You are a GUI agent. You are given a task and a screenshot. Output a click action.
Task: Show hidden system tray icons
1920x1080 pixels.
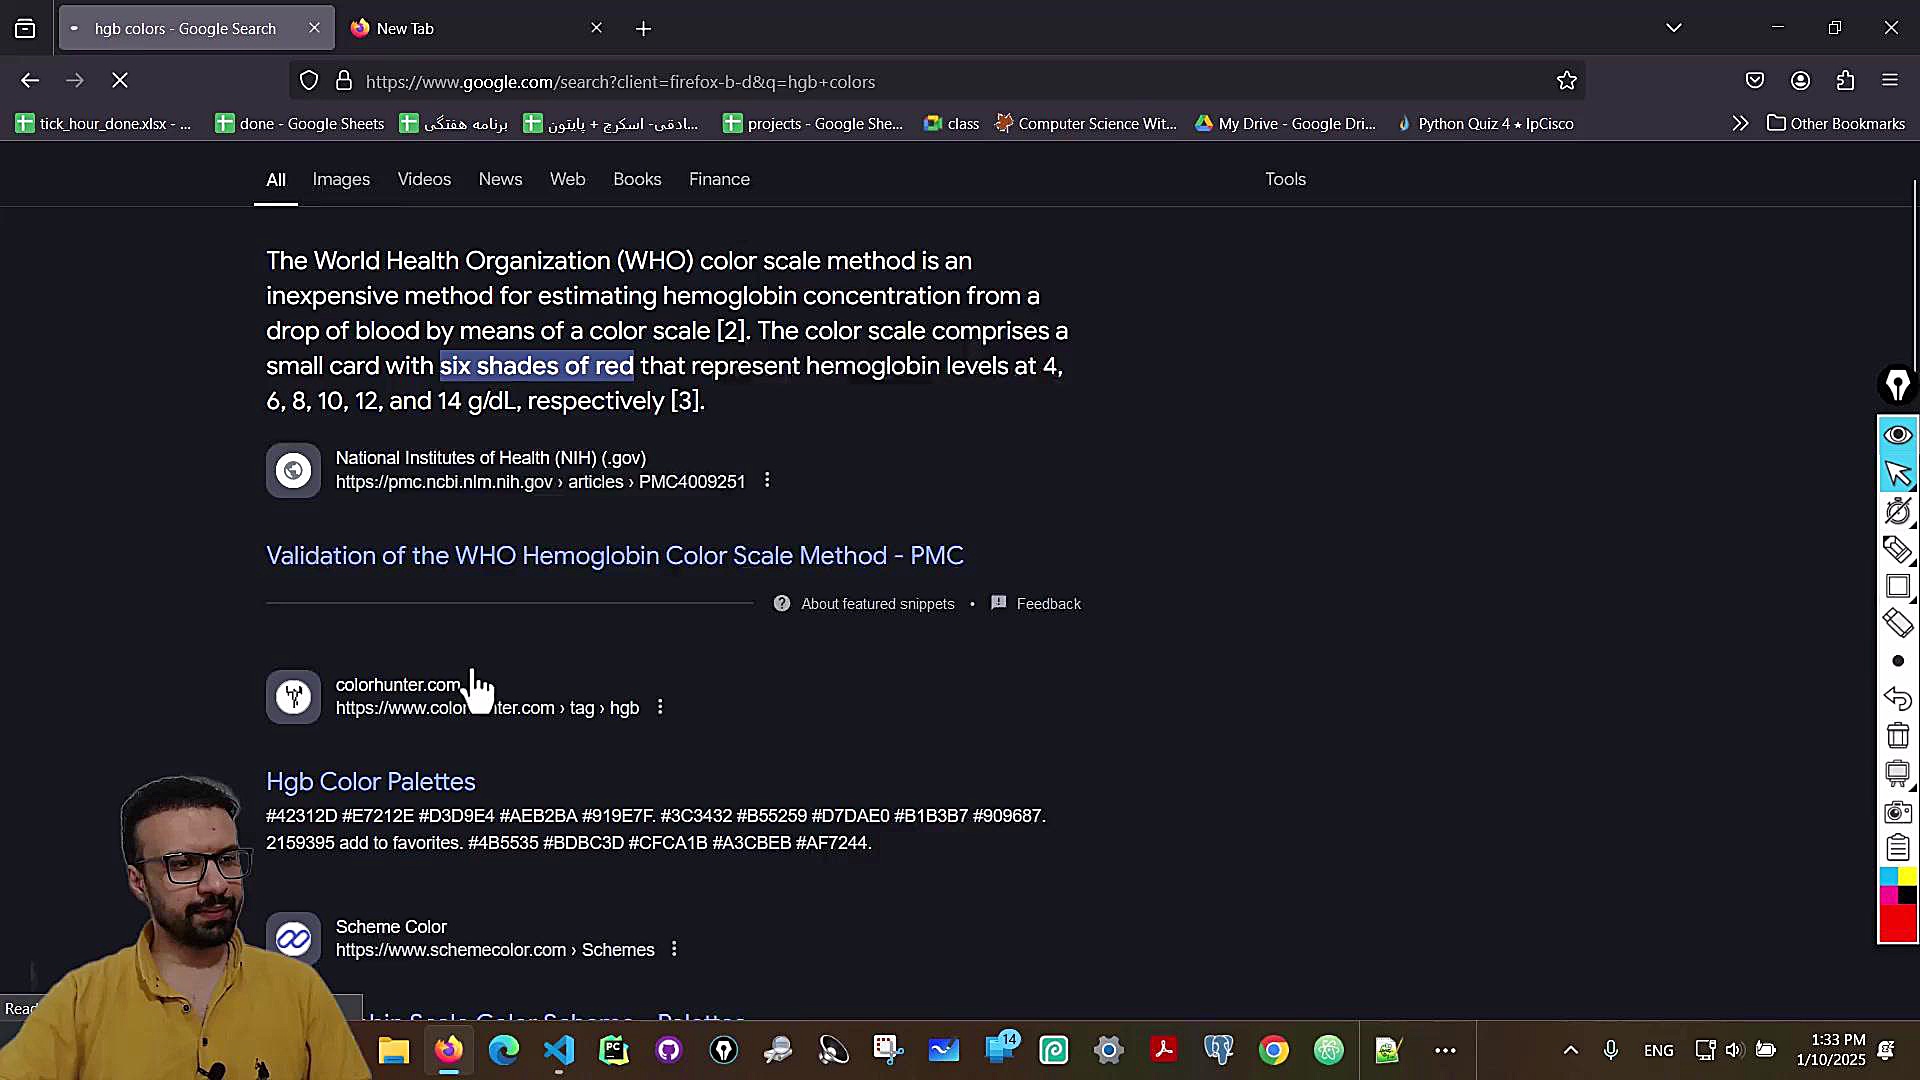[1571, 1050]
